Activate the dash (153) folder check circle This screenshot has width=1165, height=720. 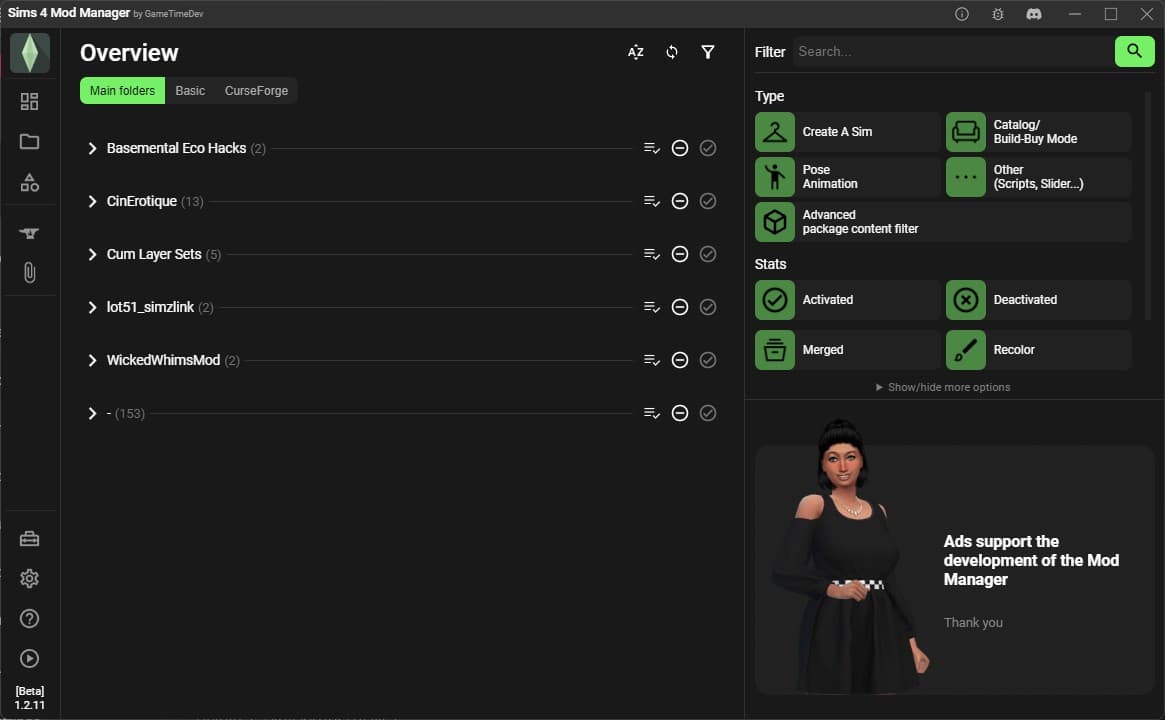tap(708, 413)
